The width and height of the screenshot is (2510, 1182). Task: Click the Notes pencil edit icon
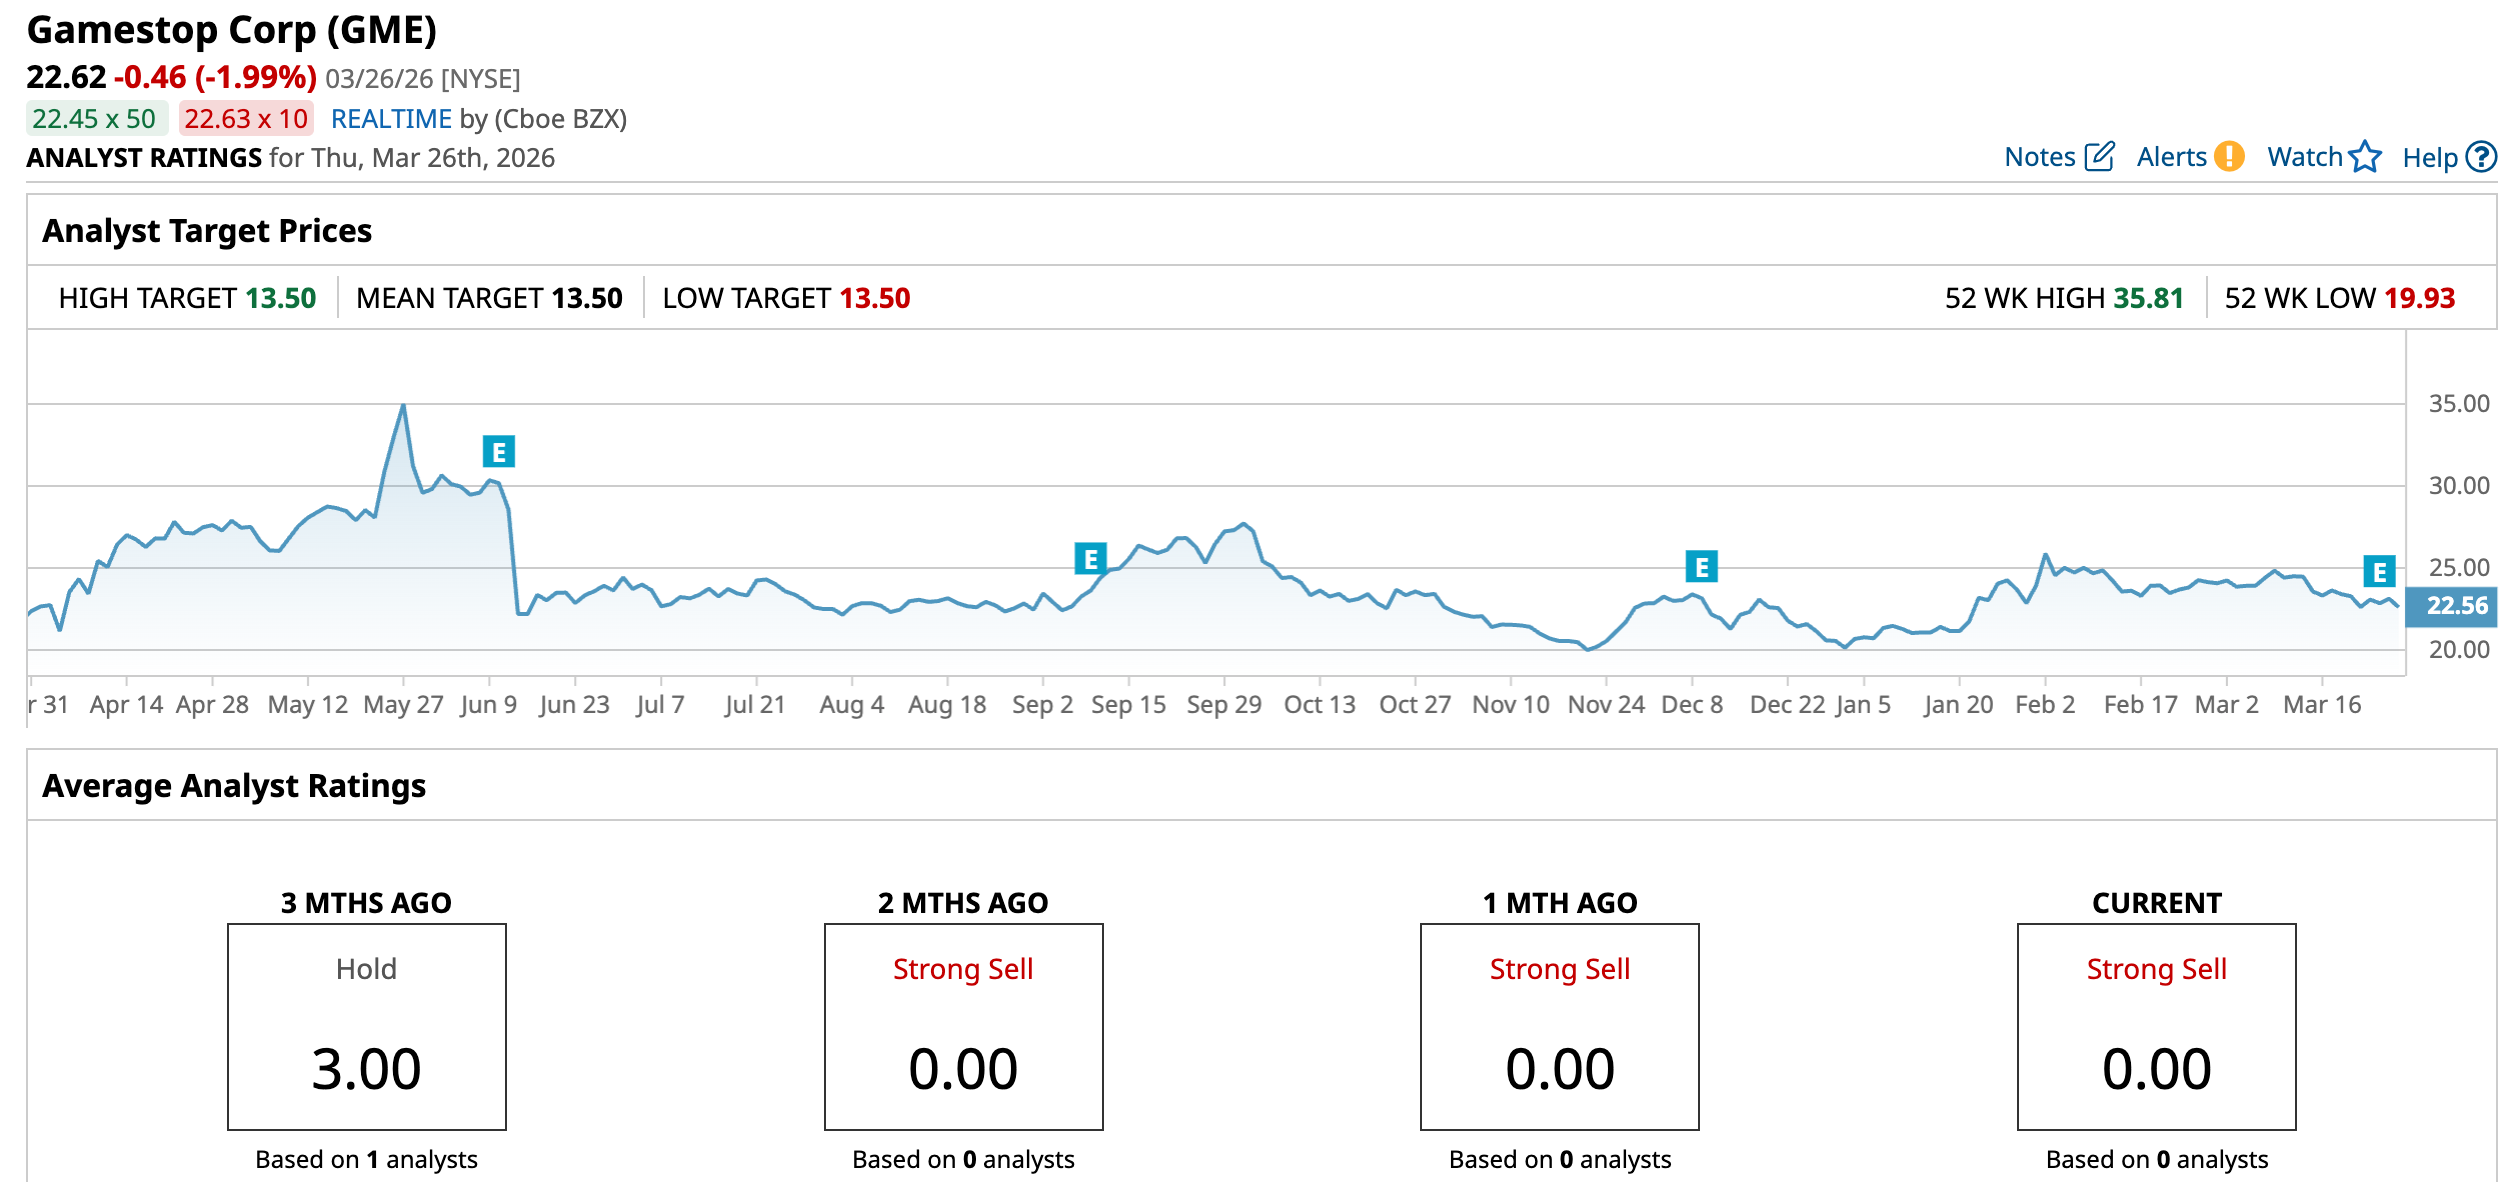coord(2099,157)
